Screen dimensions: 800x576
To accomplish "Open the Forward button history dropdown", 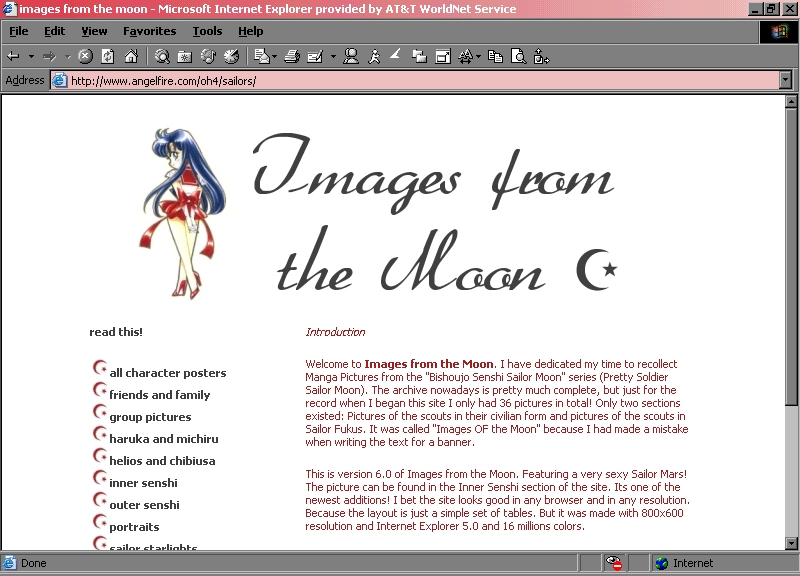I will point(67,57).
